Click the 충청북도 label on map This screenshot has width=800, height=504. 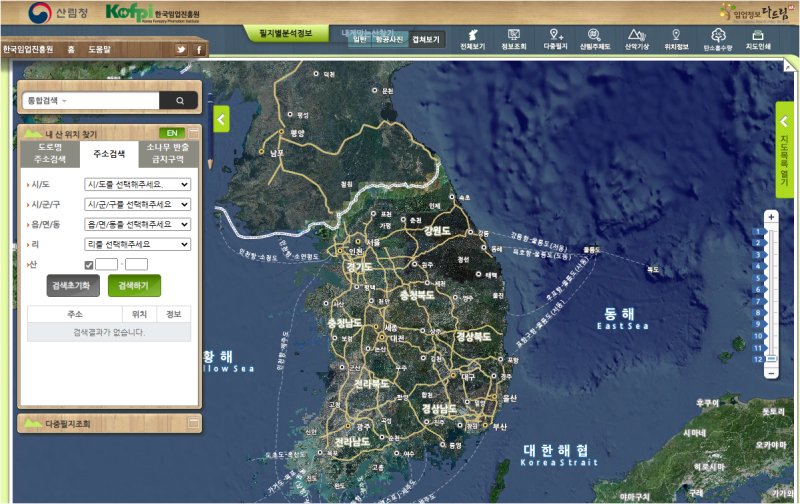[417, 295]
